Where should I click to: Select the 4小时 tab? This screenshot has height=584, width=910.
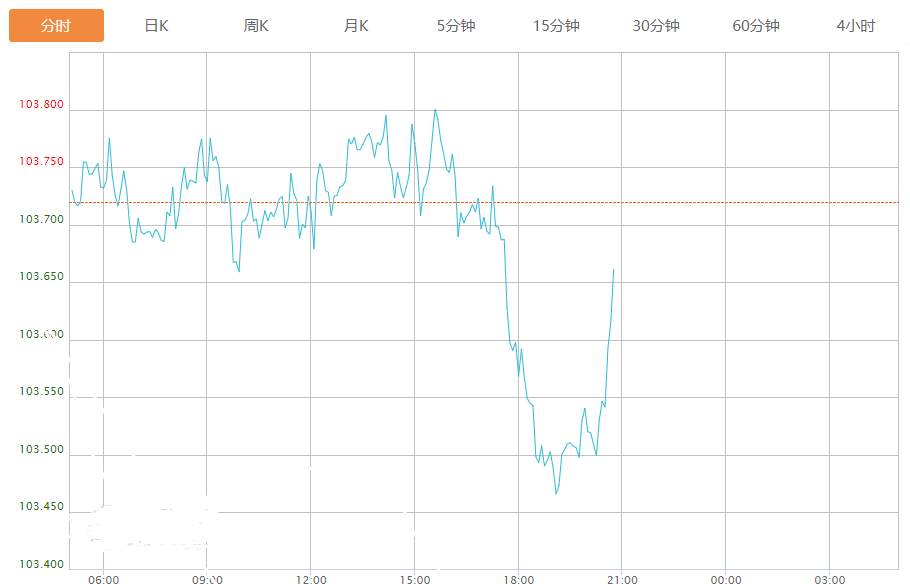coord(856,26)
